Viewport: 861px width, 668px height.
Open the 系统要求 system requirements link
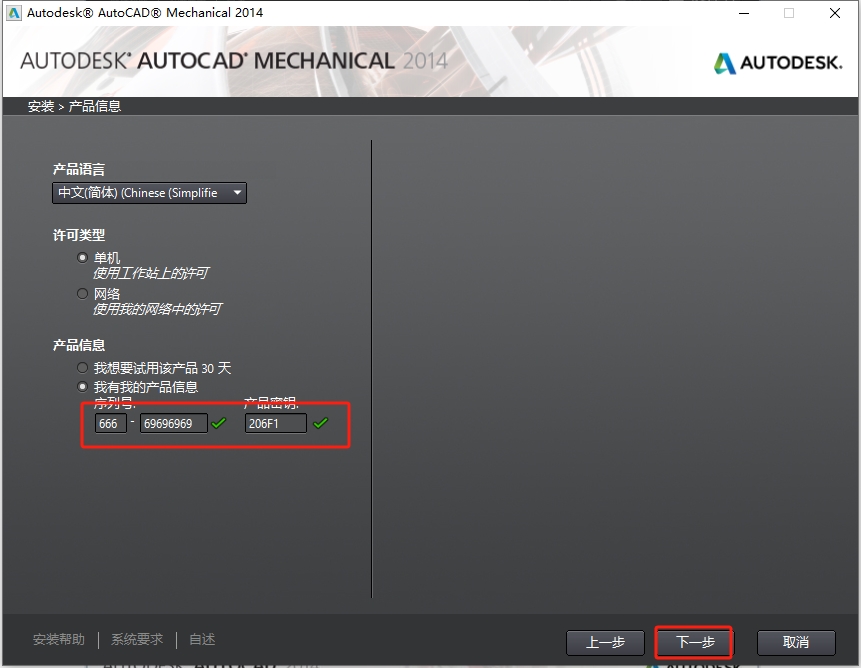pos(137,639)
